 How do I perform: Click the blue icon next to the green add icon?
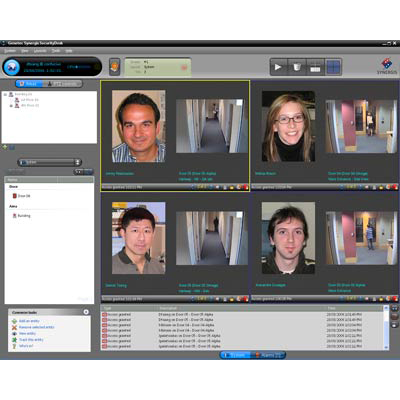pos(12,147)
